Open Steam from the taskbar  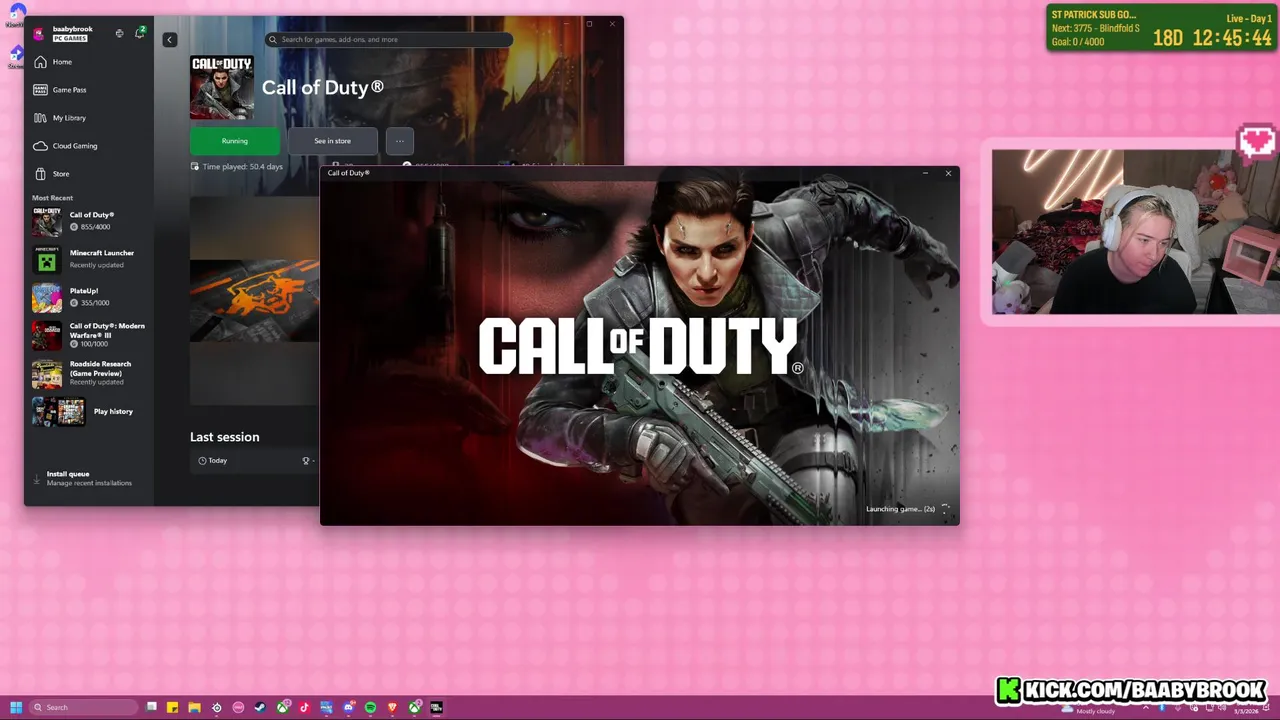[x=260, y=708]
